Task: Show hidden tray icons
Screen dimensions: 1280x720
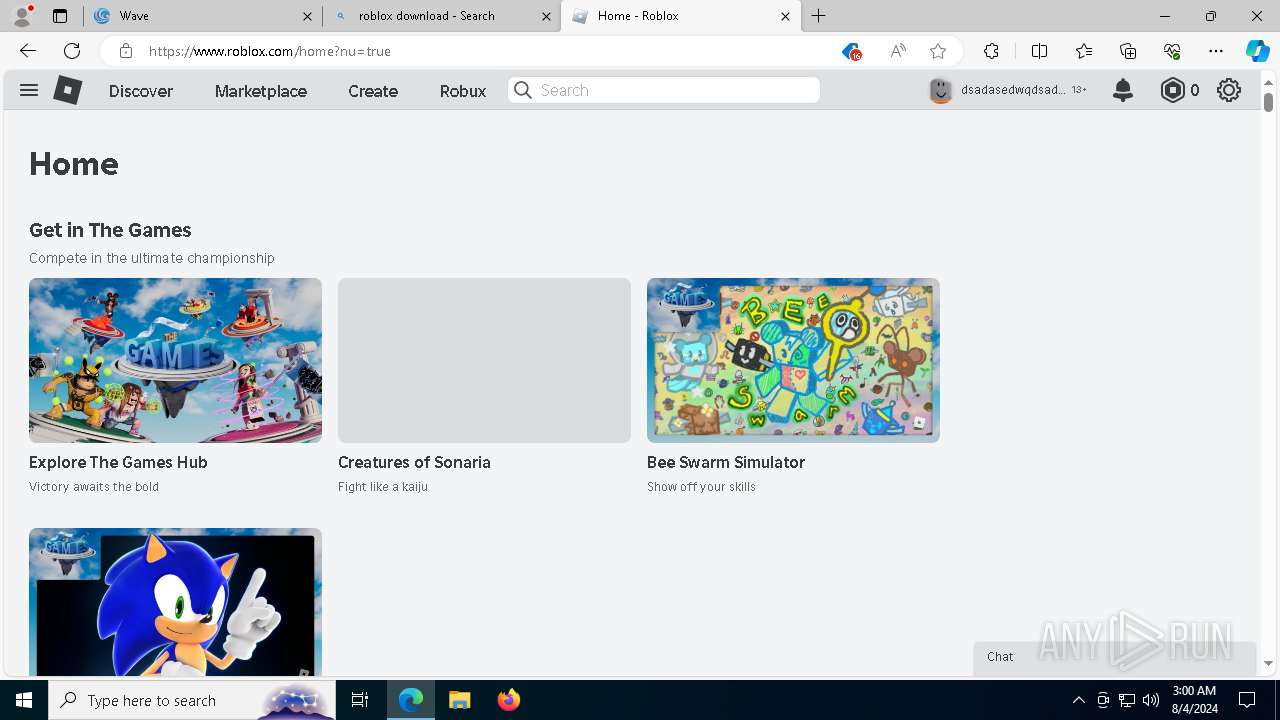Action: (1078, 700)
